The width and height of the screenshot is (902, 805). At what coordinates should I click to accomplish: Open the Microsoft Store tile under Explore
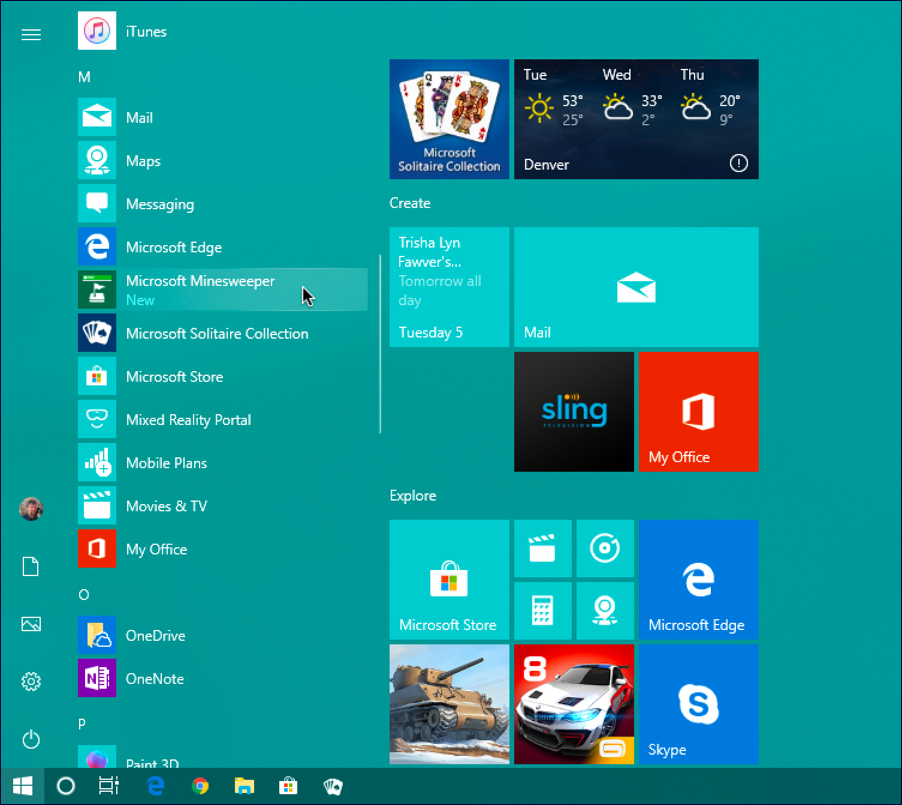coord(449,579)
